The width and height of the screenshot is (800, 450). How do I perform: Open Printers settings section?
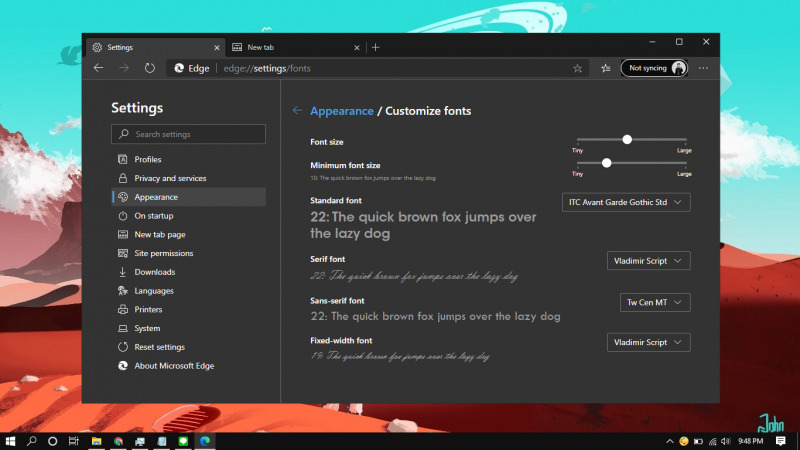[189, 310]
